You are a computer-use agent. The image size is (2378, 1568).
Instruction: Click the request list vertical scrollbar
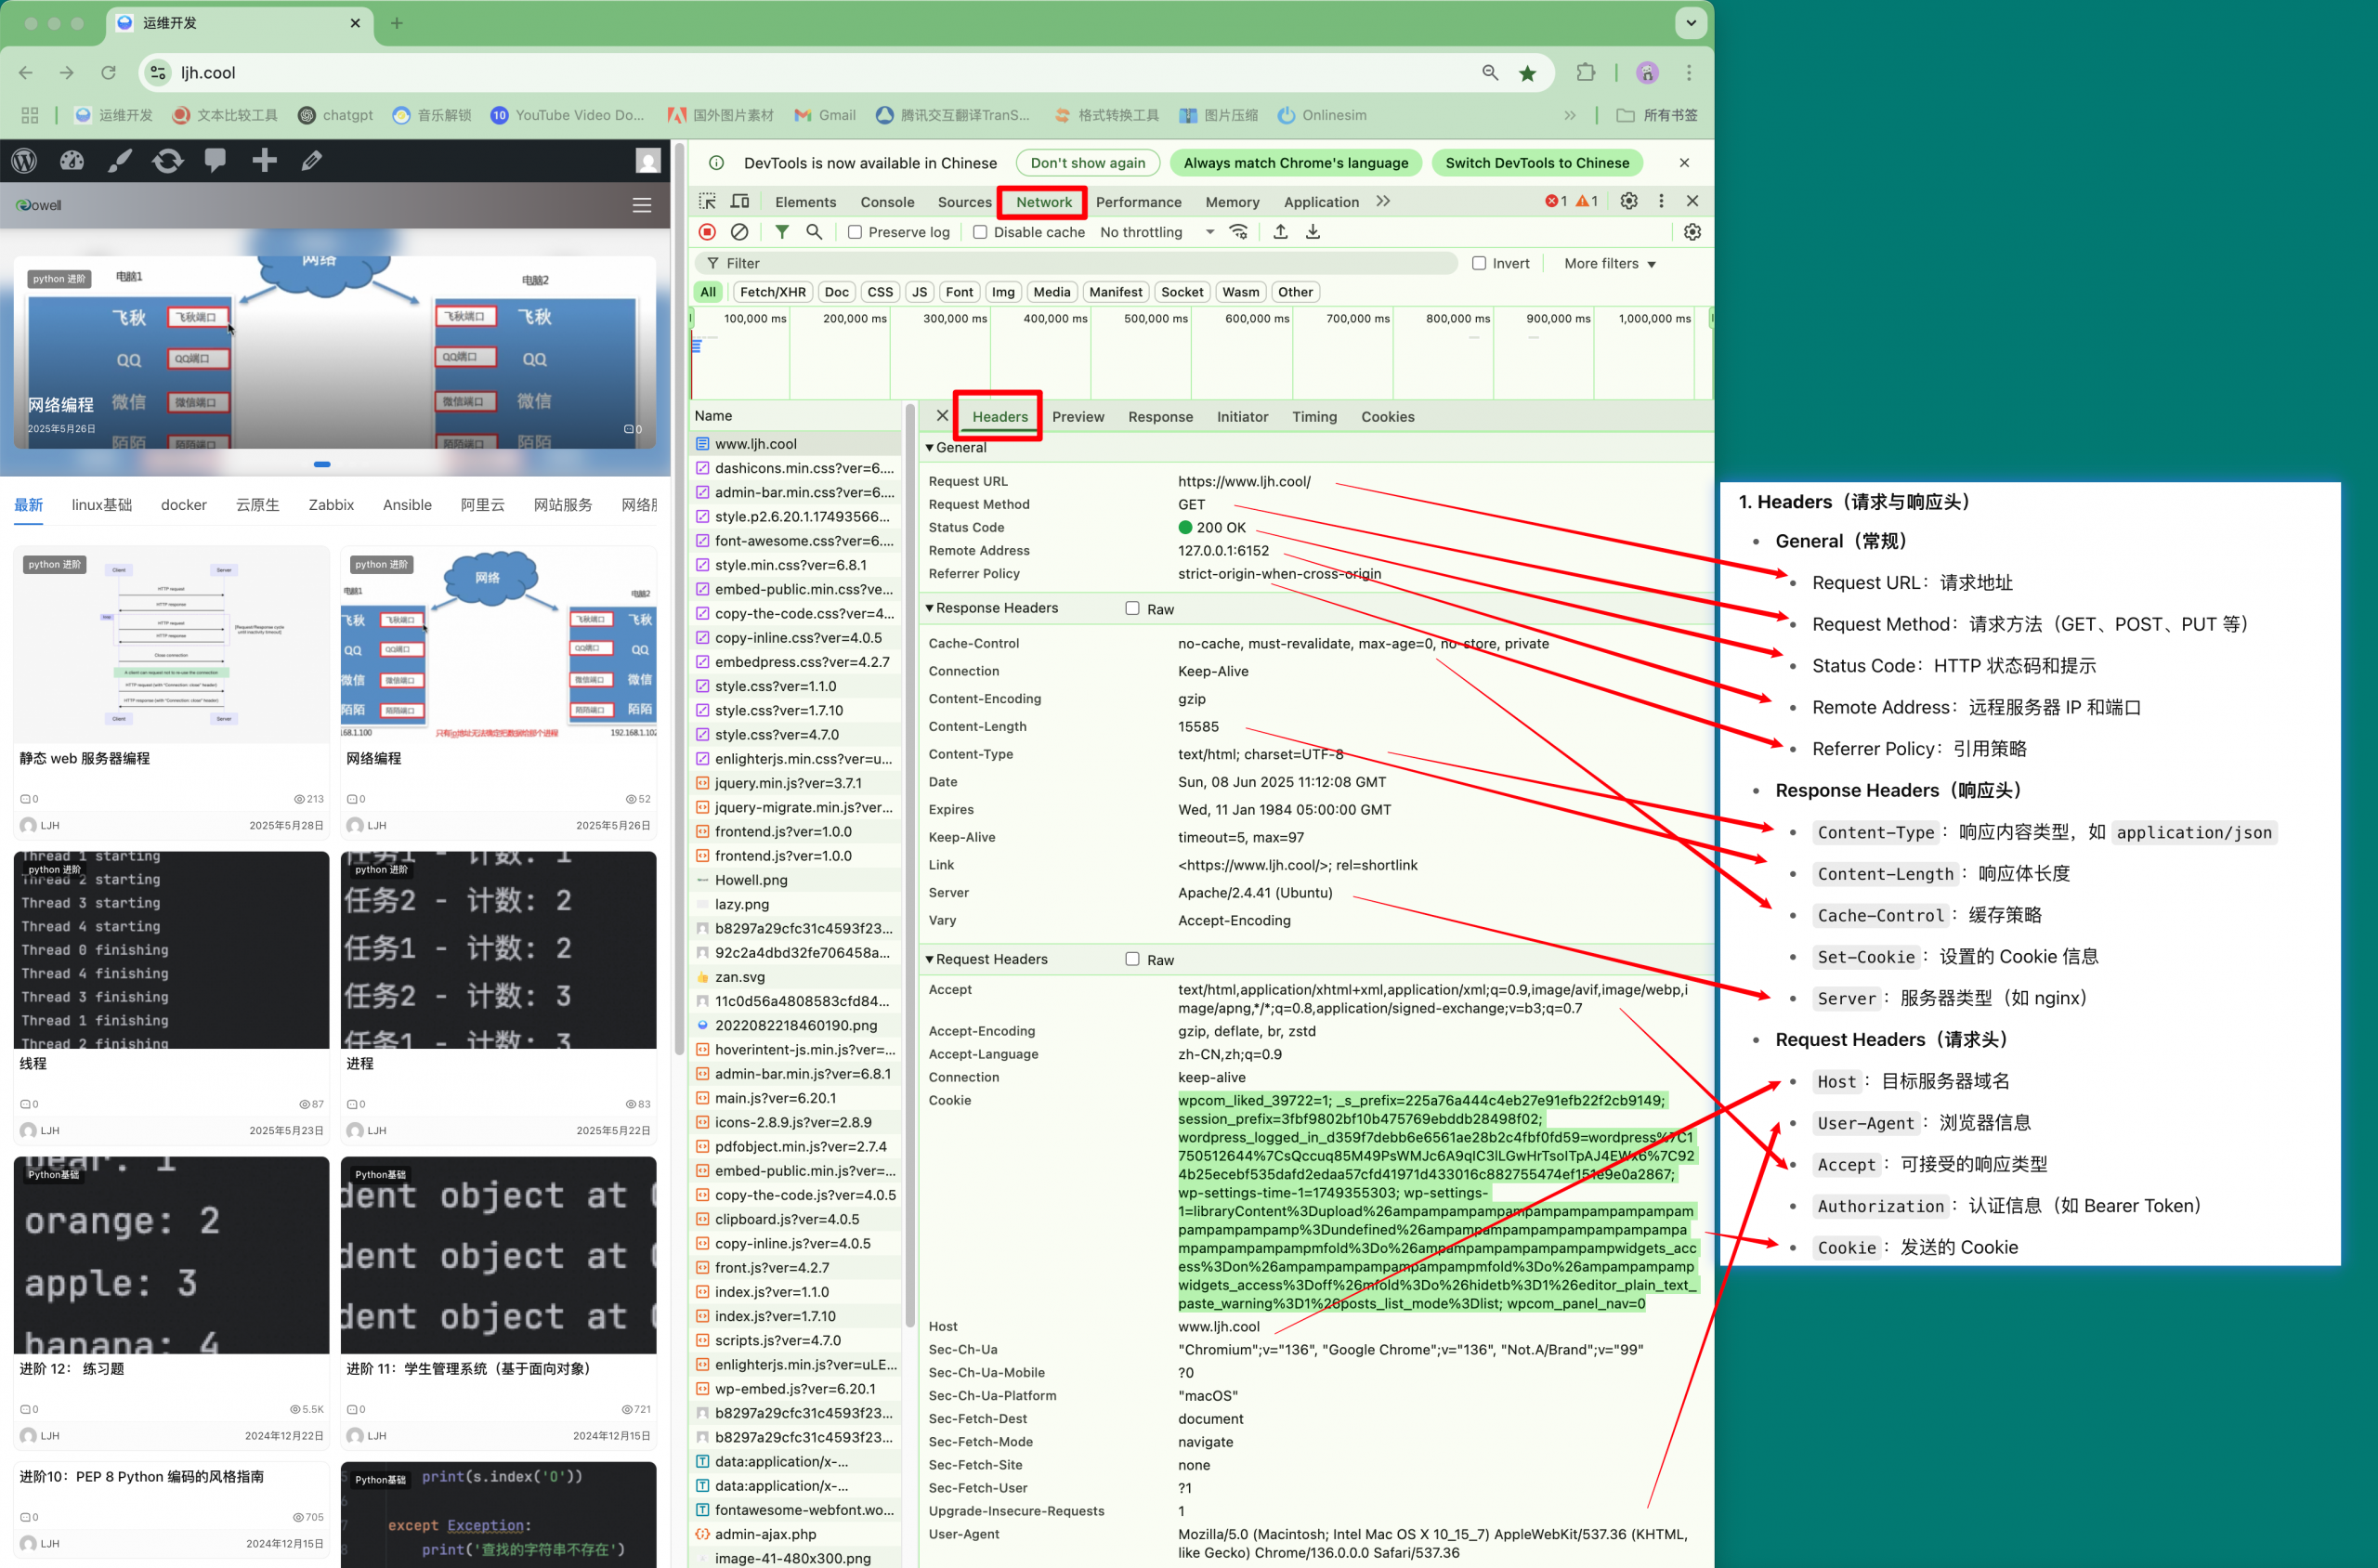click(x=909, y=865)
